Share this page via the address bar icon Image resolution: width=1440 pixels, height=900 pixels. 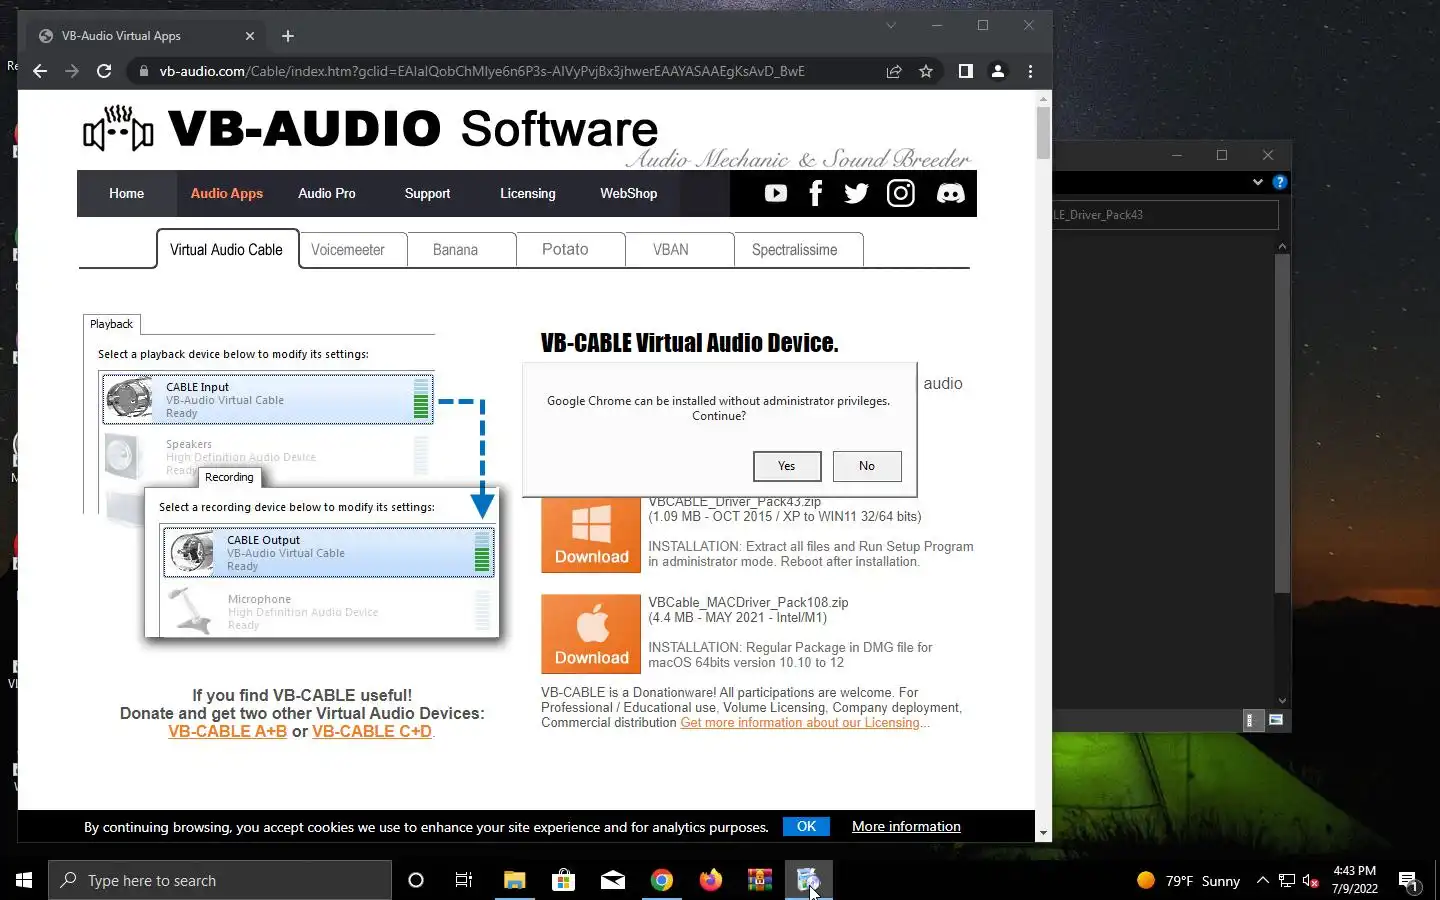tap(894, 71)
